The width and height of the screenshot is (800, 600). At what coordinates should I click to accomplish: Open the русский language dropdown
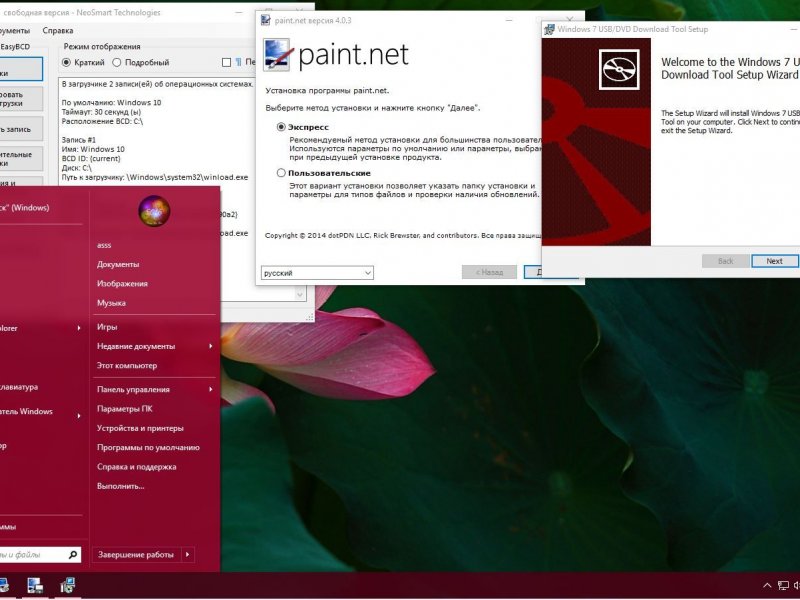click(x=317, y=272)
